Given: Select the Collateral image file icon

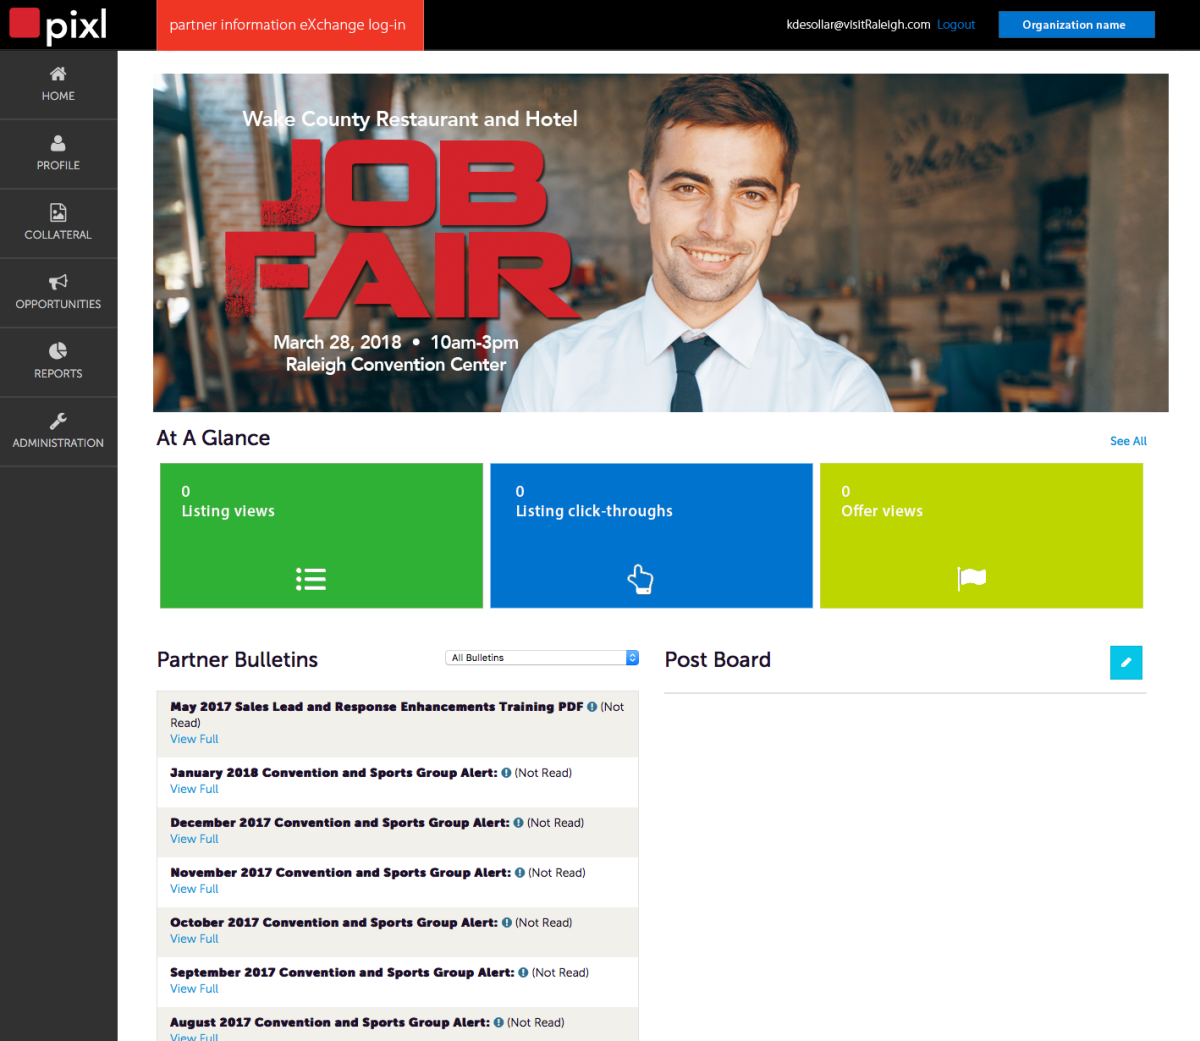Looking at the screenshot, I should [58, 212].
